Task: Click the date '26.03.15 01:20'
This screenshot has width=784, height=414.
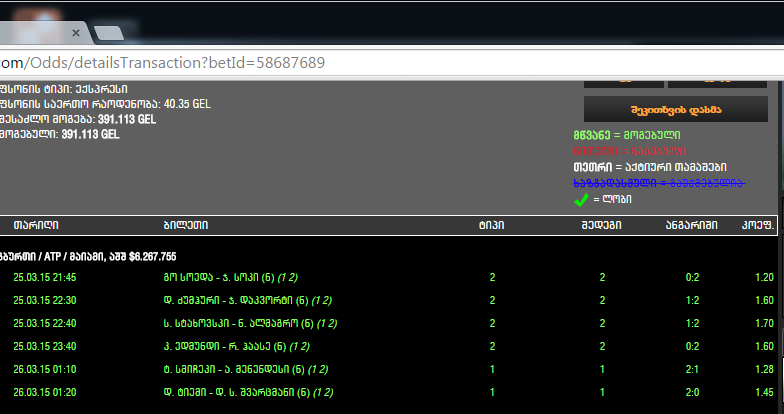Action: 44,392
